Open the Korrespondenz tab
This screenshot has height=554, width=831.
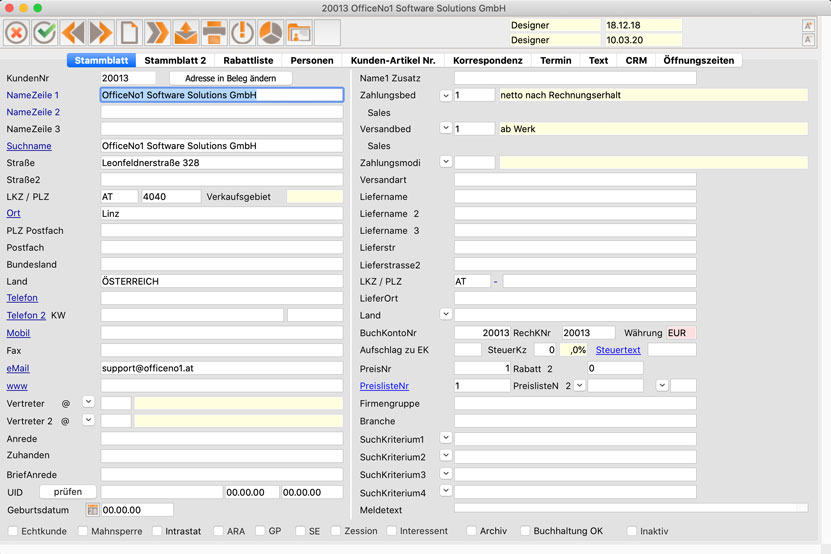tap(488, 60)
